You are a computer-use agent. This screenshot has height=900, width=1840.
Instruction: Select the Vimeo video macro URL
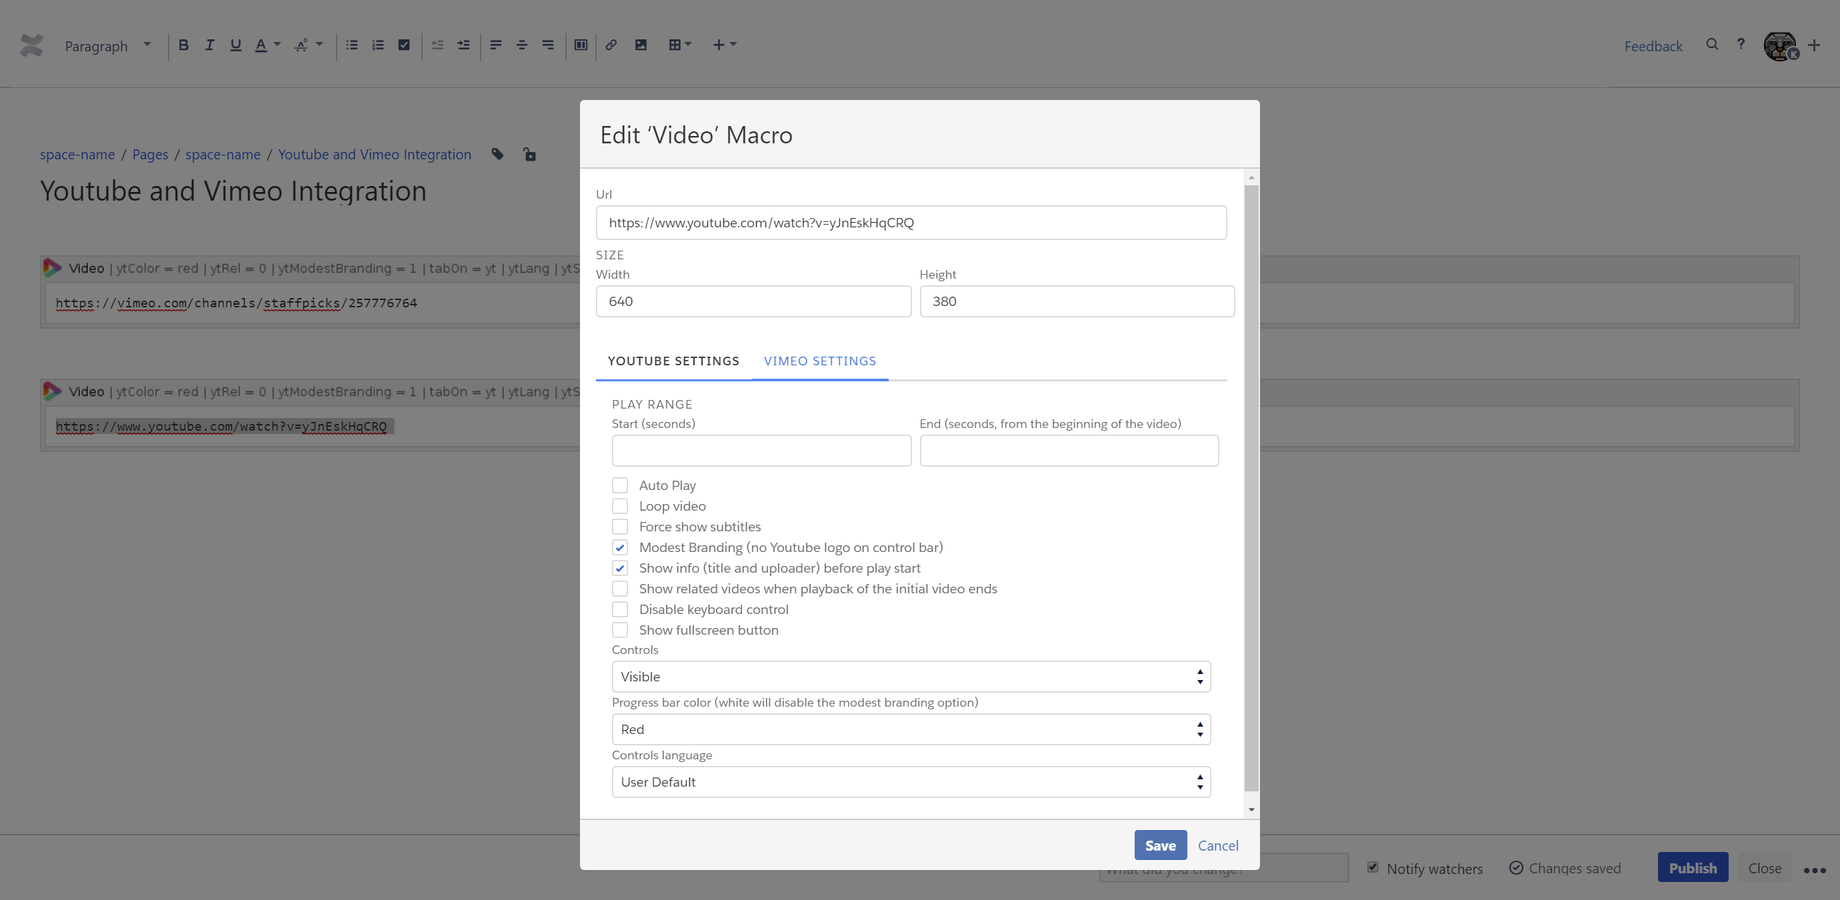tap(236, 303)
